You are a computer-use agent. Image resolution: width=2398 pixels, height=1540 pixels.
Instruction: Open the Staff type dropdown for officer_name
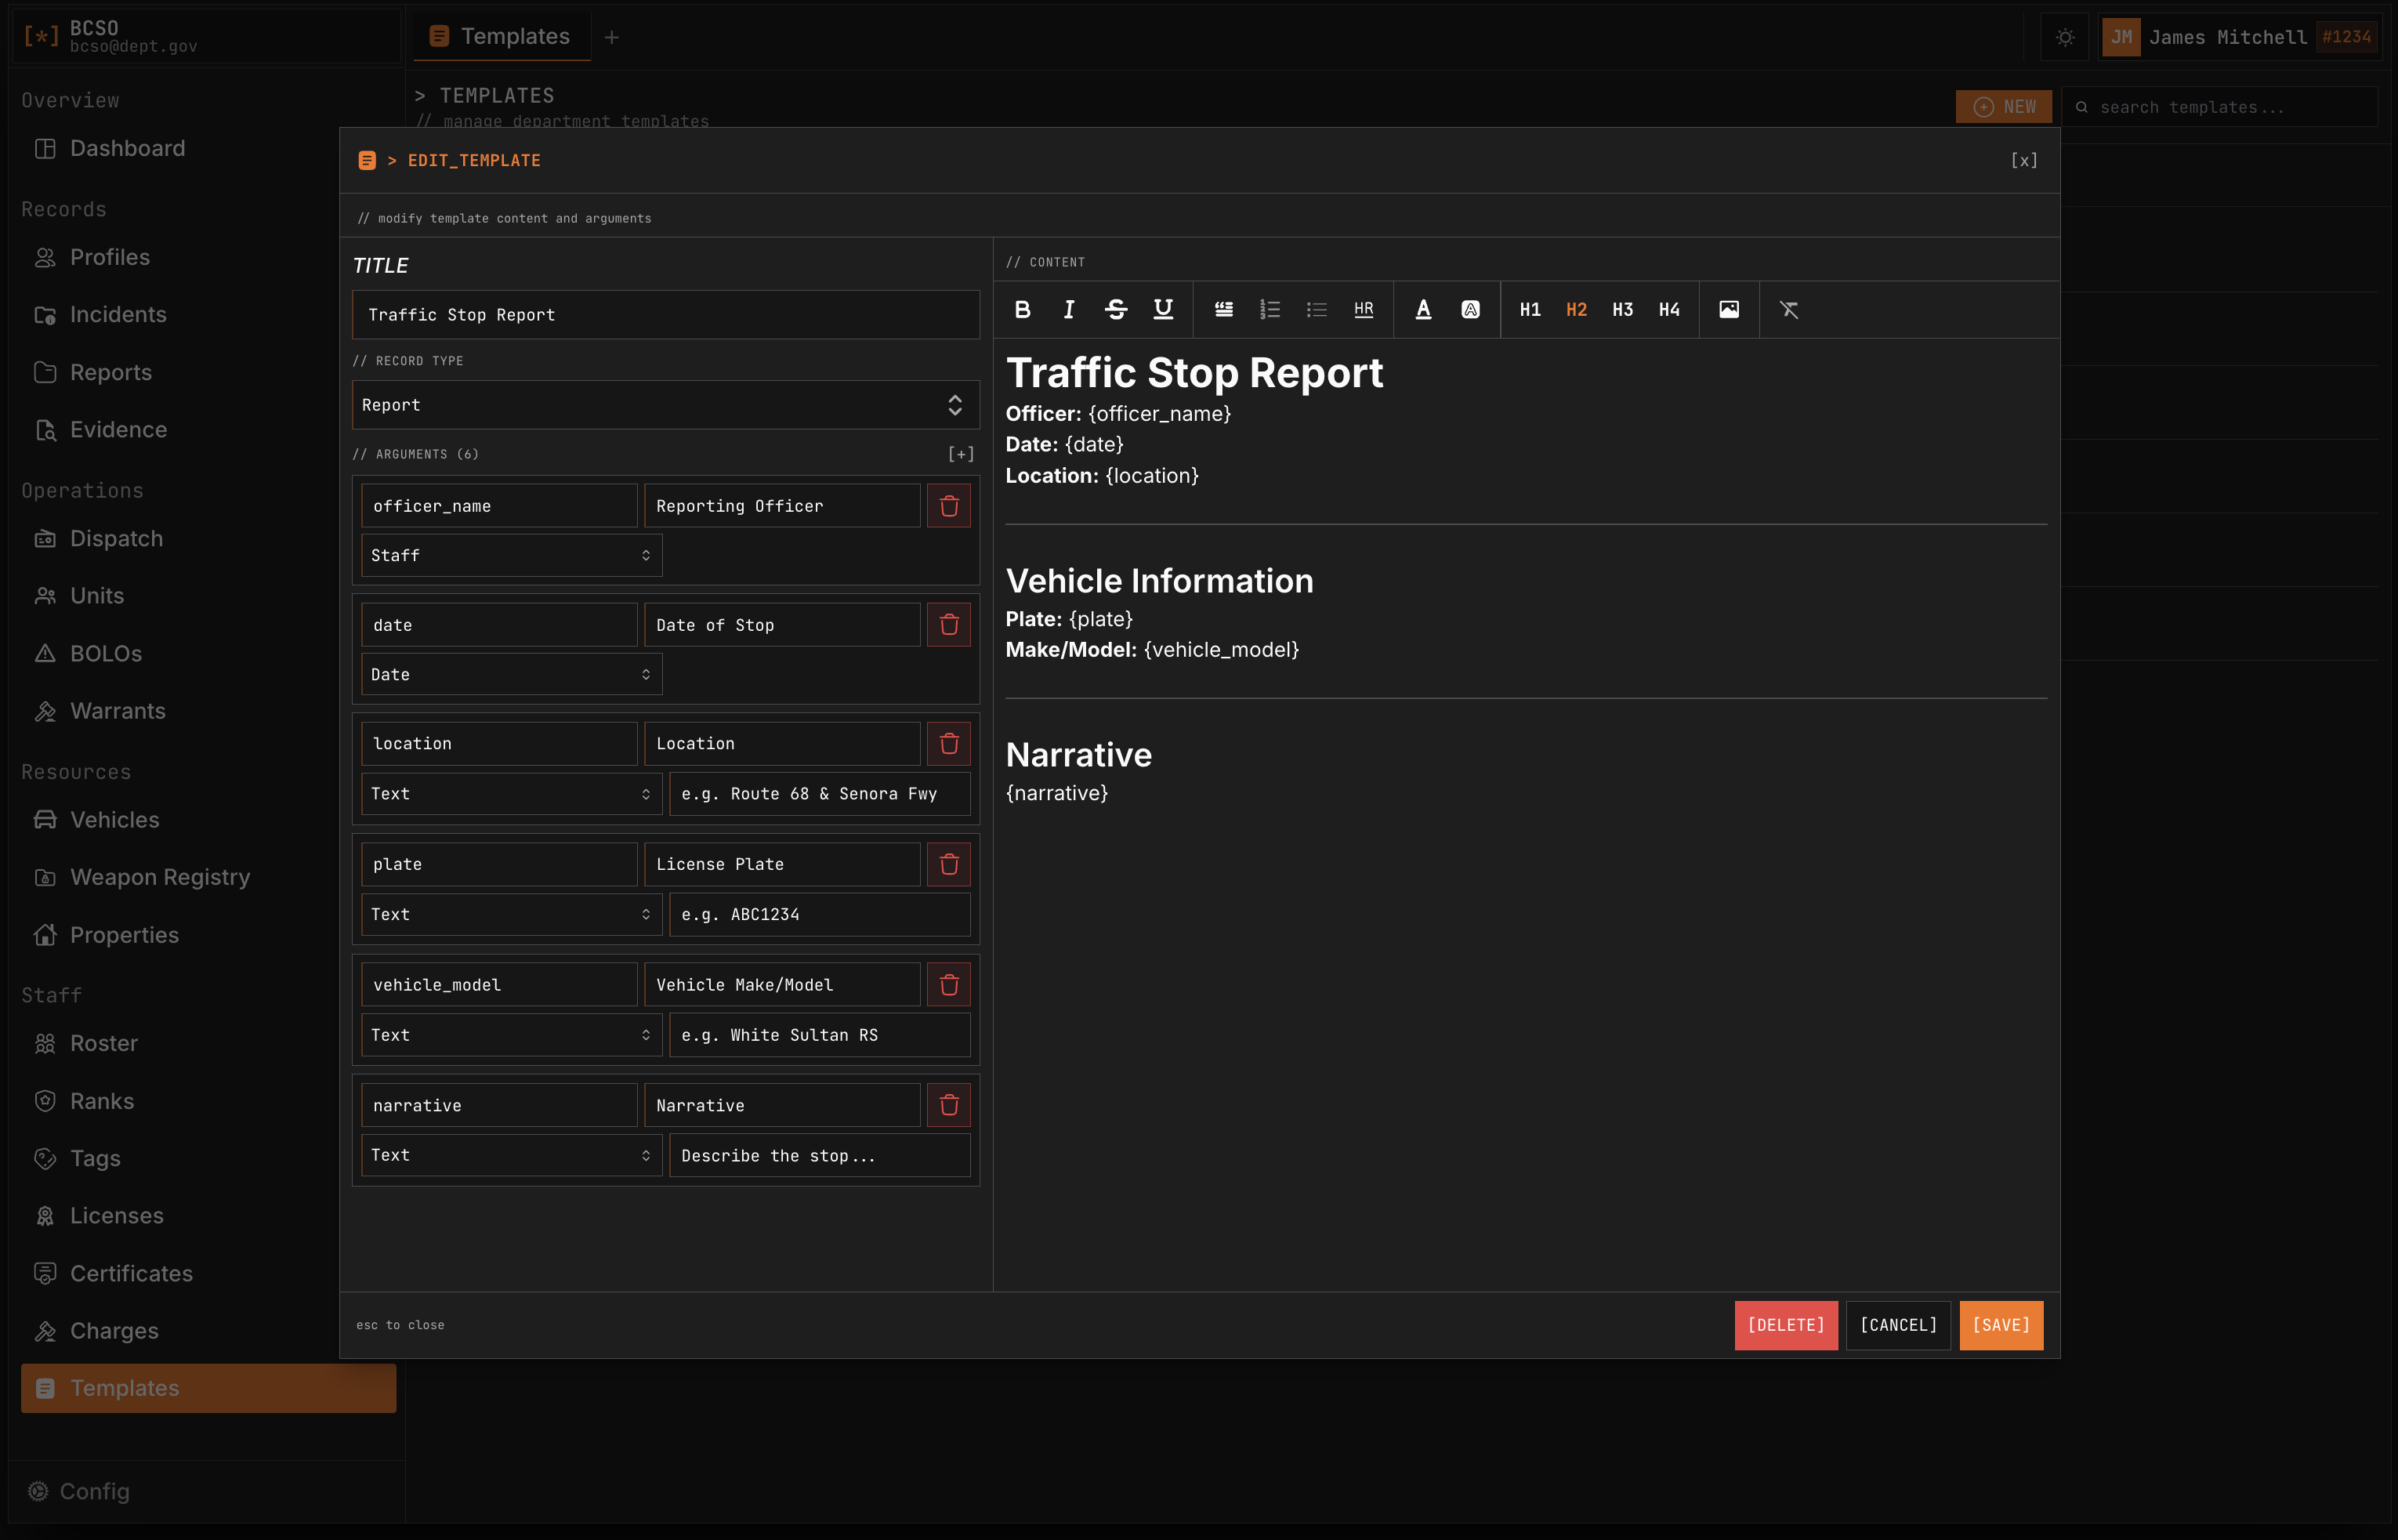tap(510, 555)
